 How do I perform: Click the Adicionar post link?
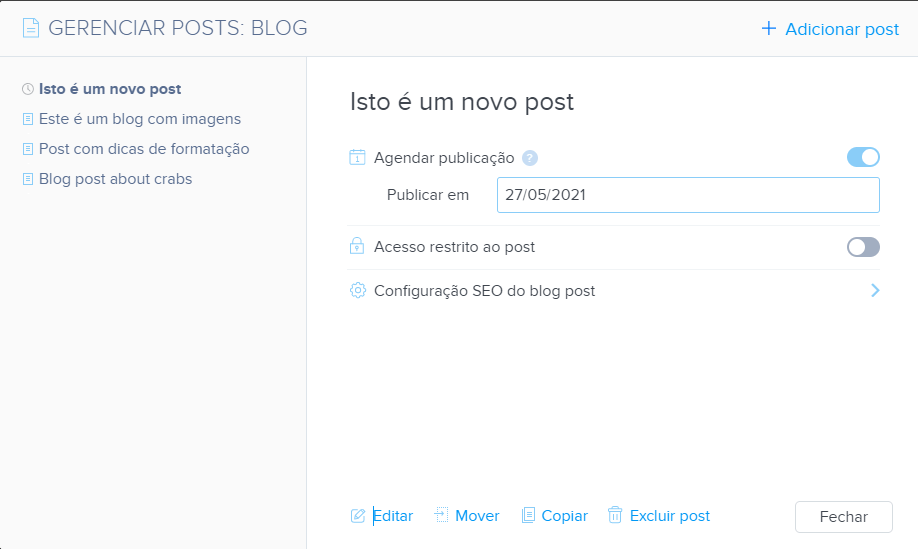pyautogui.click(x=842, y=29)
